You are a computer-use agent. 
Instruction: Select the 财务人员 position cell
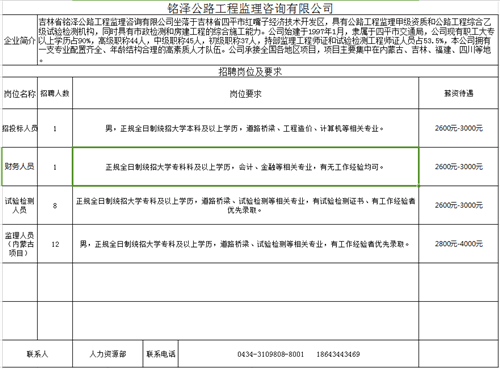20,166
